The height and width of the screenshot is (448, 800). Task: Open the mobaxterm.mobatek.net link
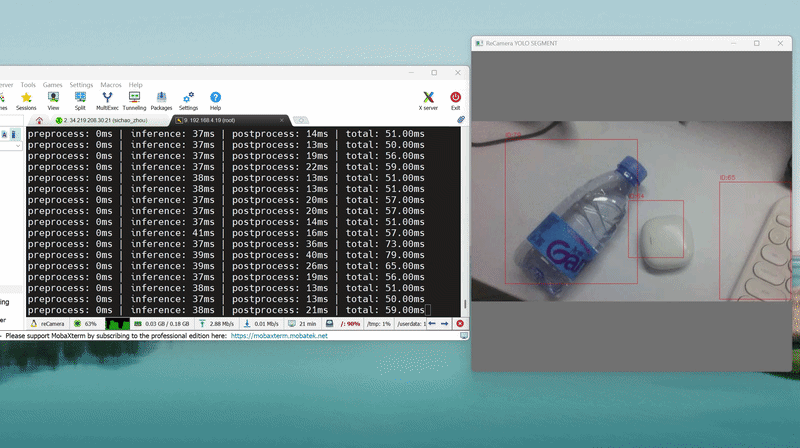279,336
